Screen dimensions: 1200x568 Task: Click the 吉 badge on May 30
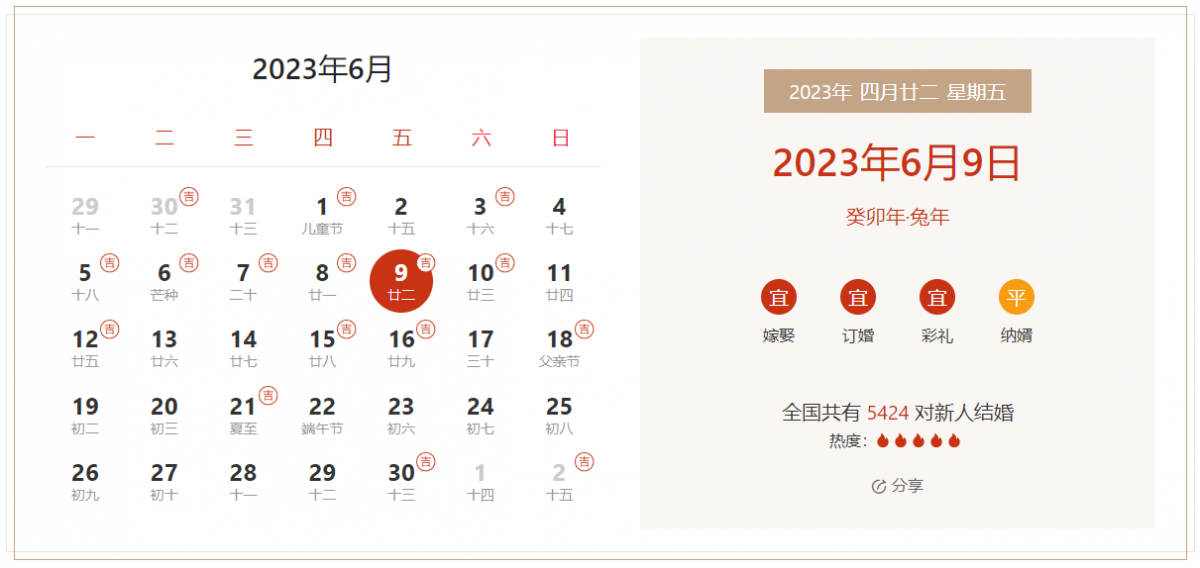click(189, 196)
